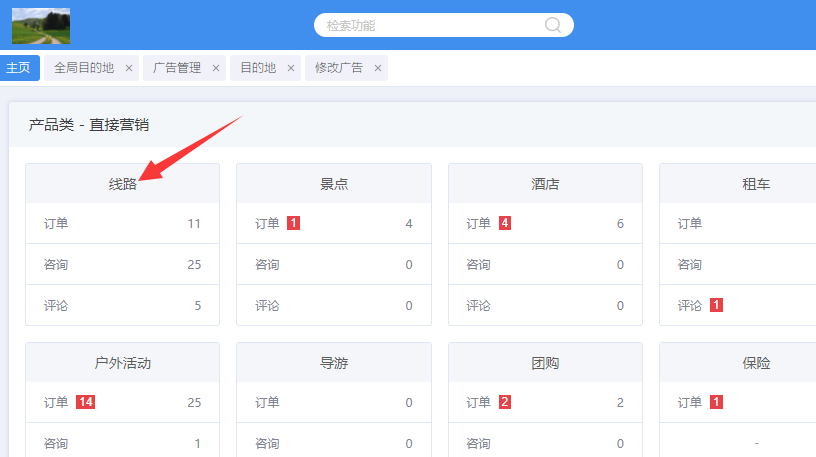The image size is (816, 457).
Task: Click red badge 1 in 景点 orders
Action: tap(293, 223)
